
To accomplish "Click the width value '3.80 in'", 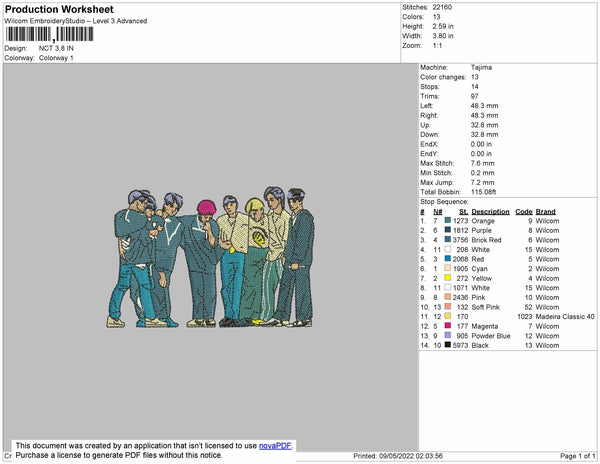I will [443, 36].
